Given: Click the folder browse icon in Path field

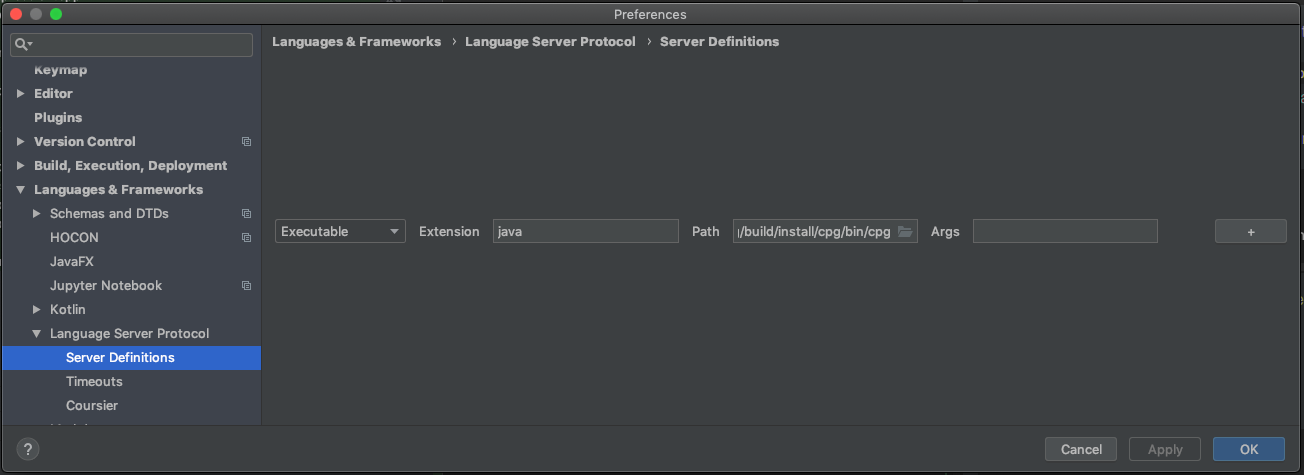Looking at the screenshot, I should [x=905, y=232].
